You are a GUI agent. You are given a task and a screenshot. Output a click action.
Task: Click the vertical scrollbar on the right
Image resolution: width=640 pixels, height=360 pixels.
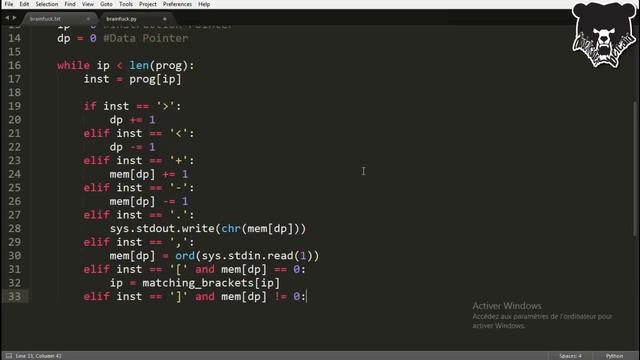[634, 168]
